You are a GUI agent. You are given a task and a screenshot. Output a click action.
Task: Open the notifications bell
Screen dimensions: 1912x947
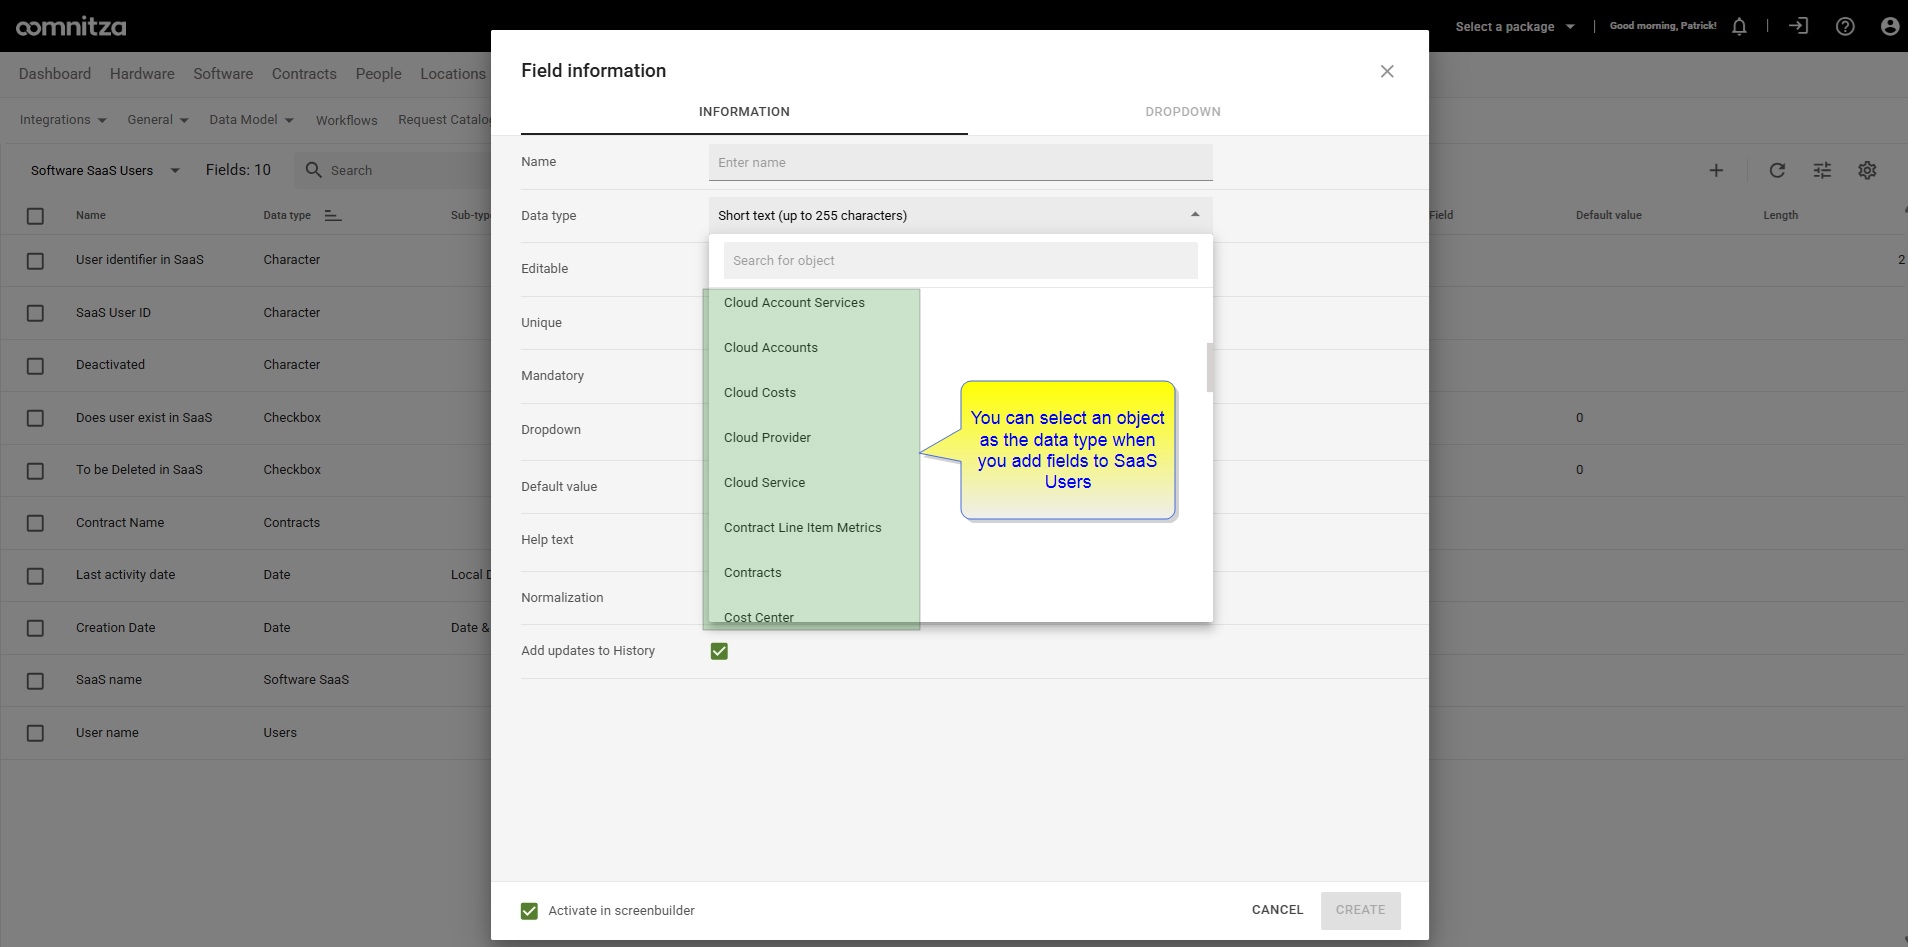tap(1739, 27)
